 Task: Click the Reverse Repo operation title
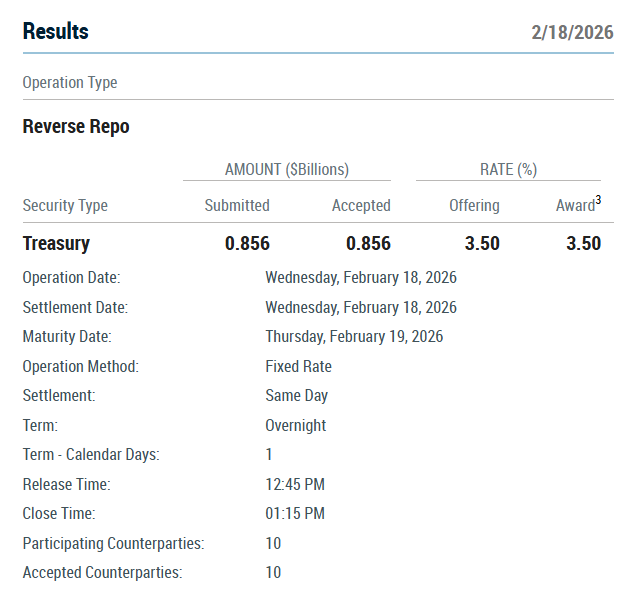click(76, 126)
